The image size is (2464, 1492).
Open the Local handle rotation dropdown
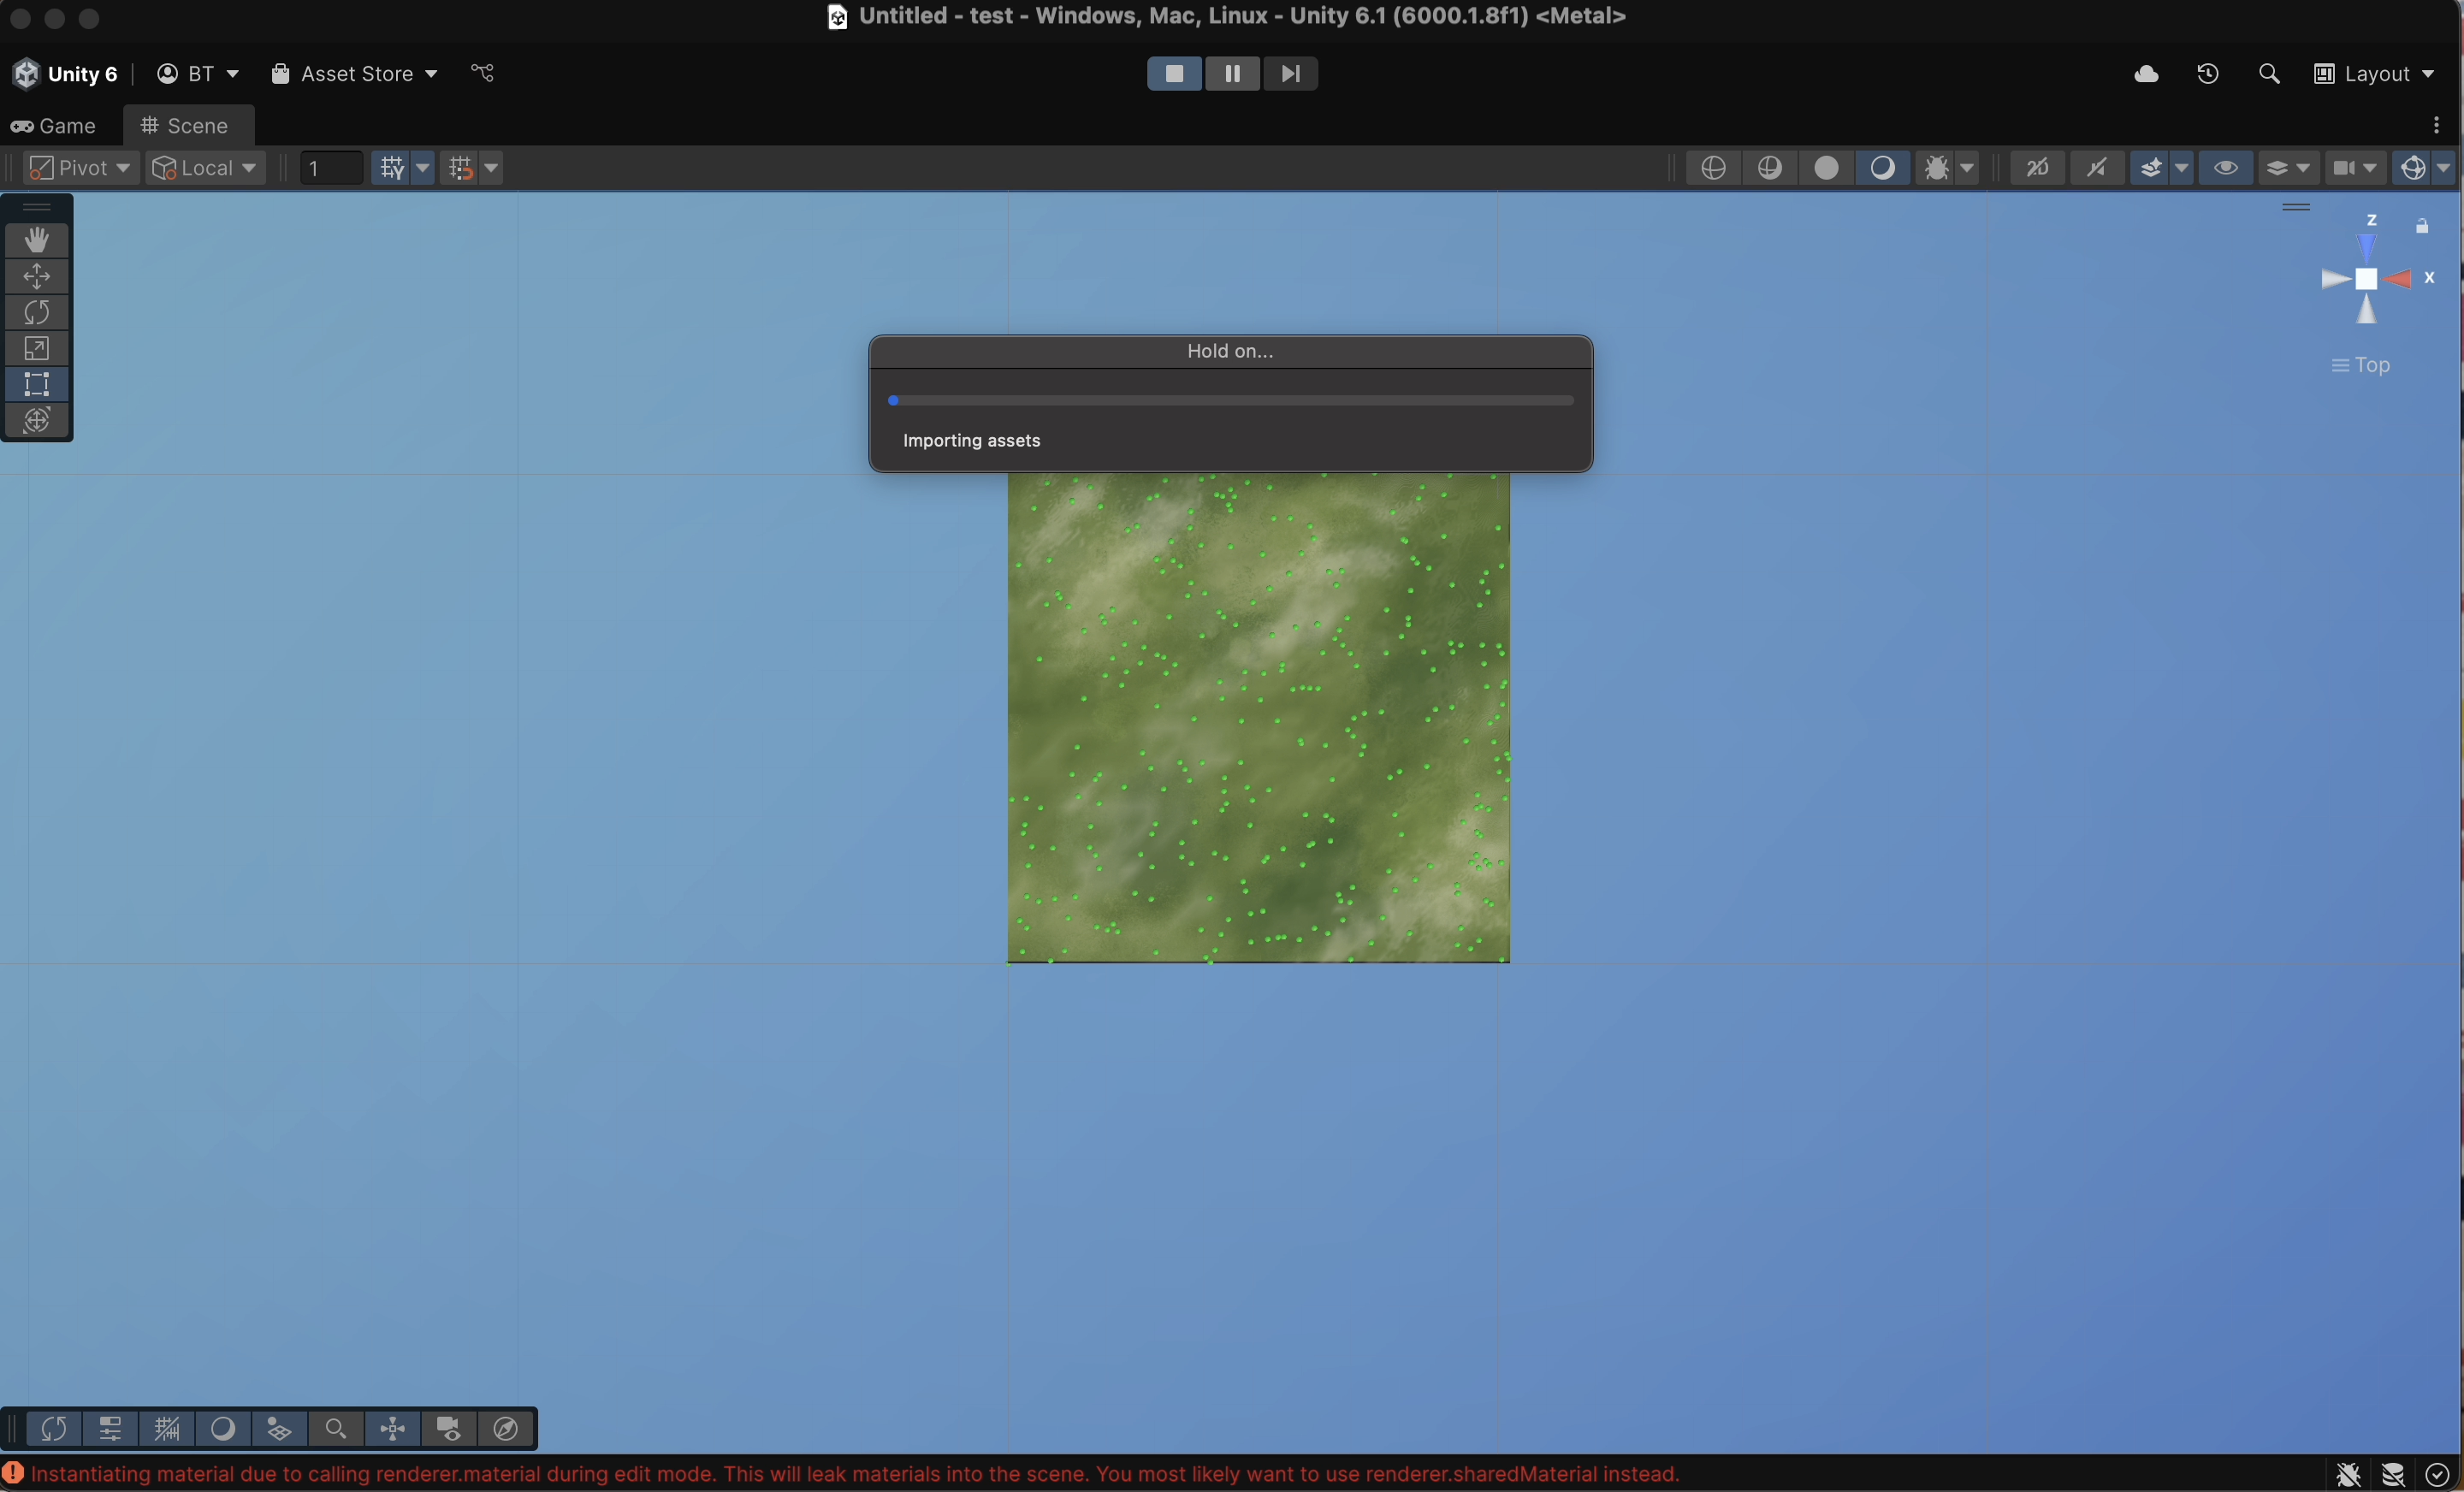tap(206, 168)
